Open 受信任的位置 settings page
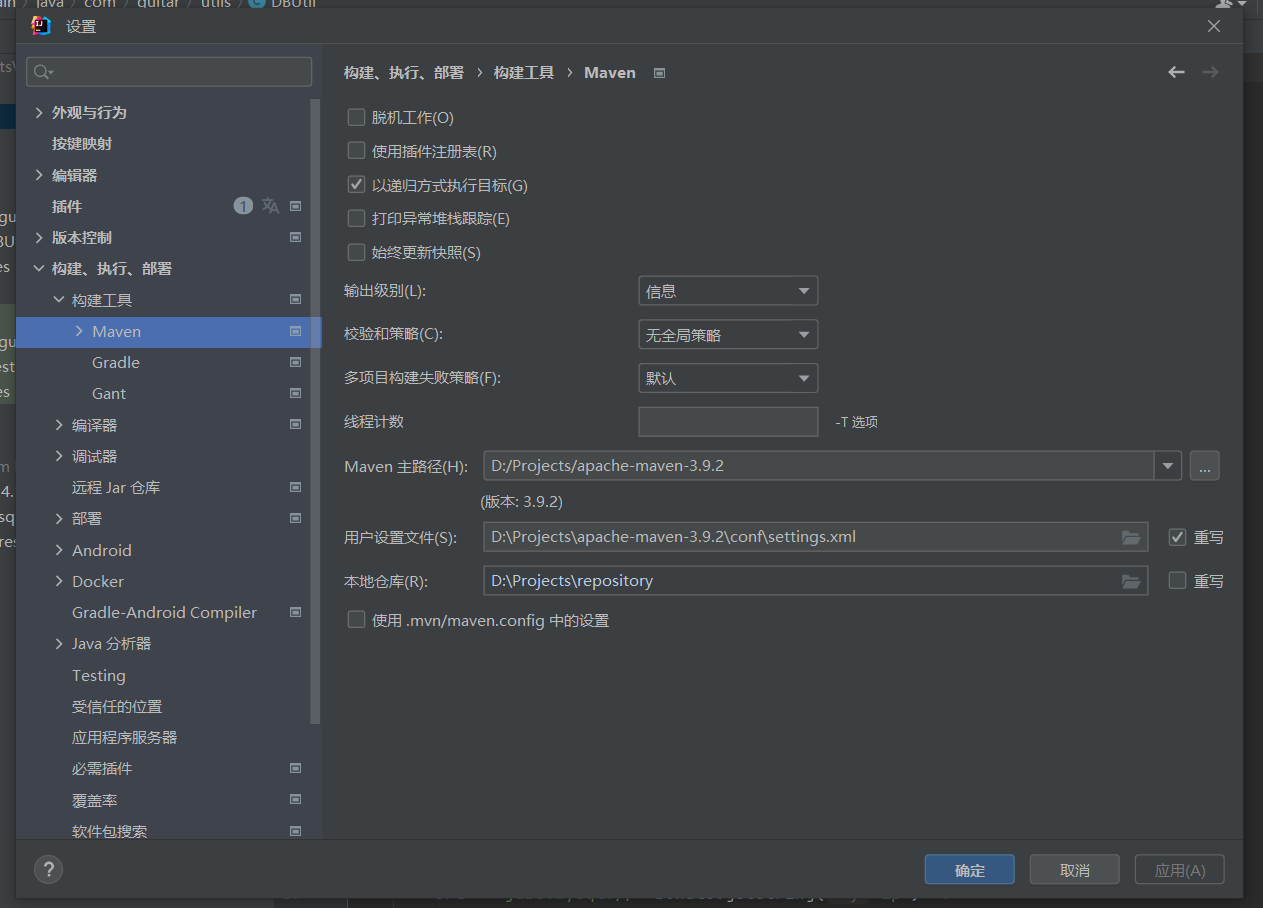The image size is (1263, 908). [117, 706]
